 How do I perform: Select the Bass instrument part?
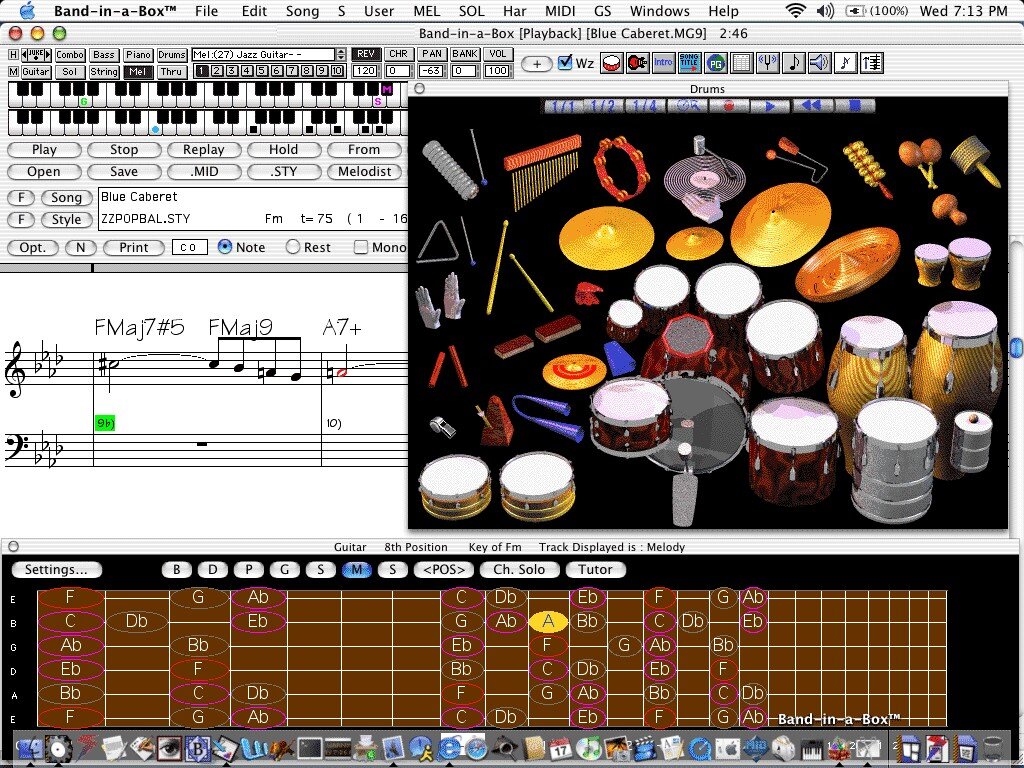[x=103, y=55]
